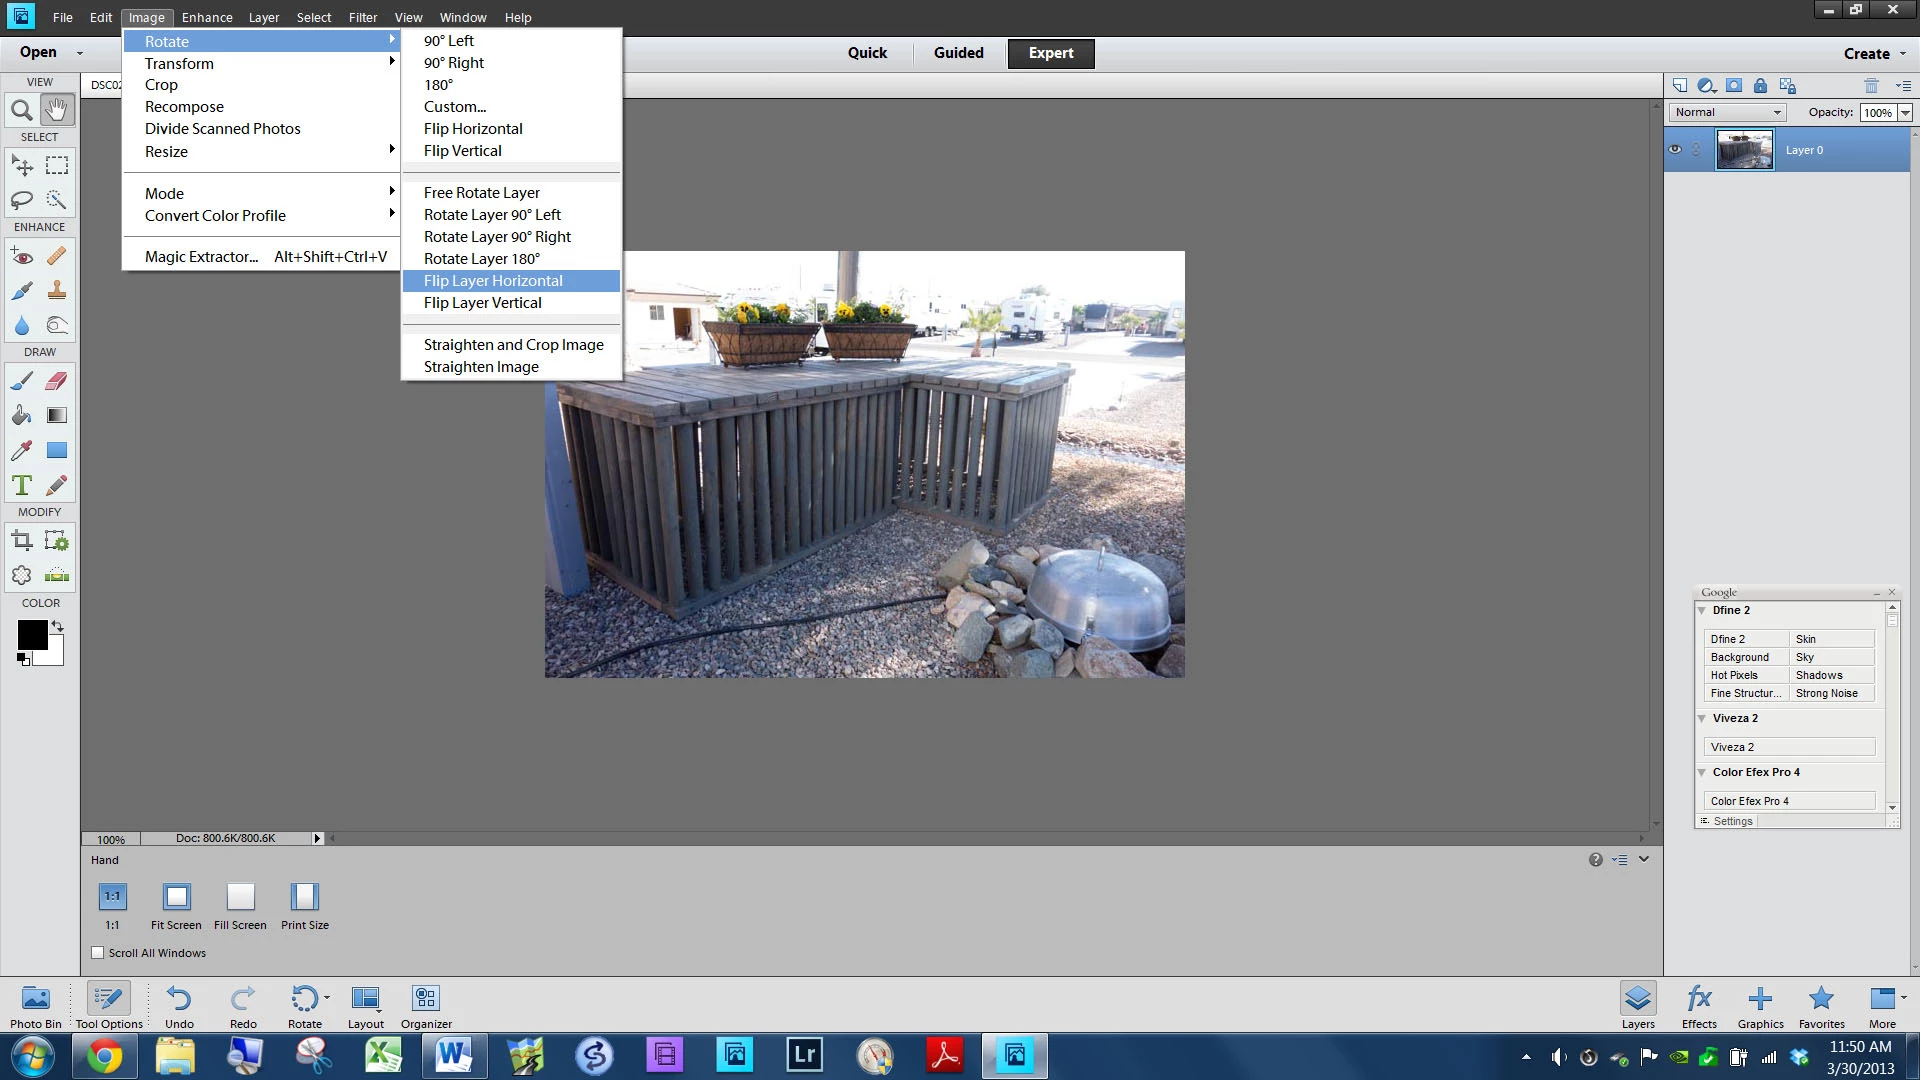Click the black foreground color swatch

point(30,633)
